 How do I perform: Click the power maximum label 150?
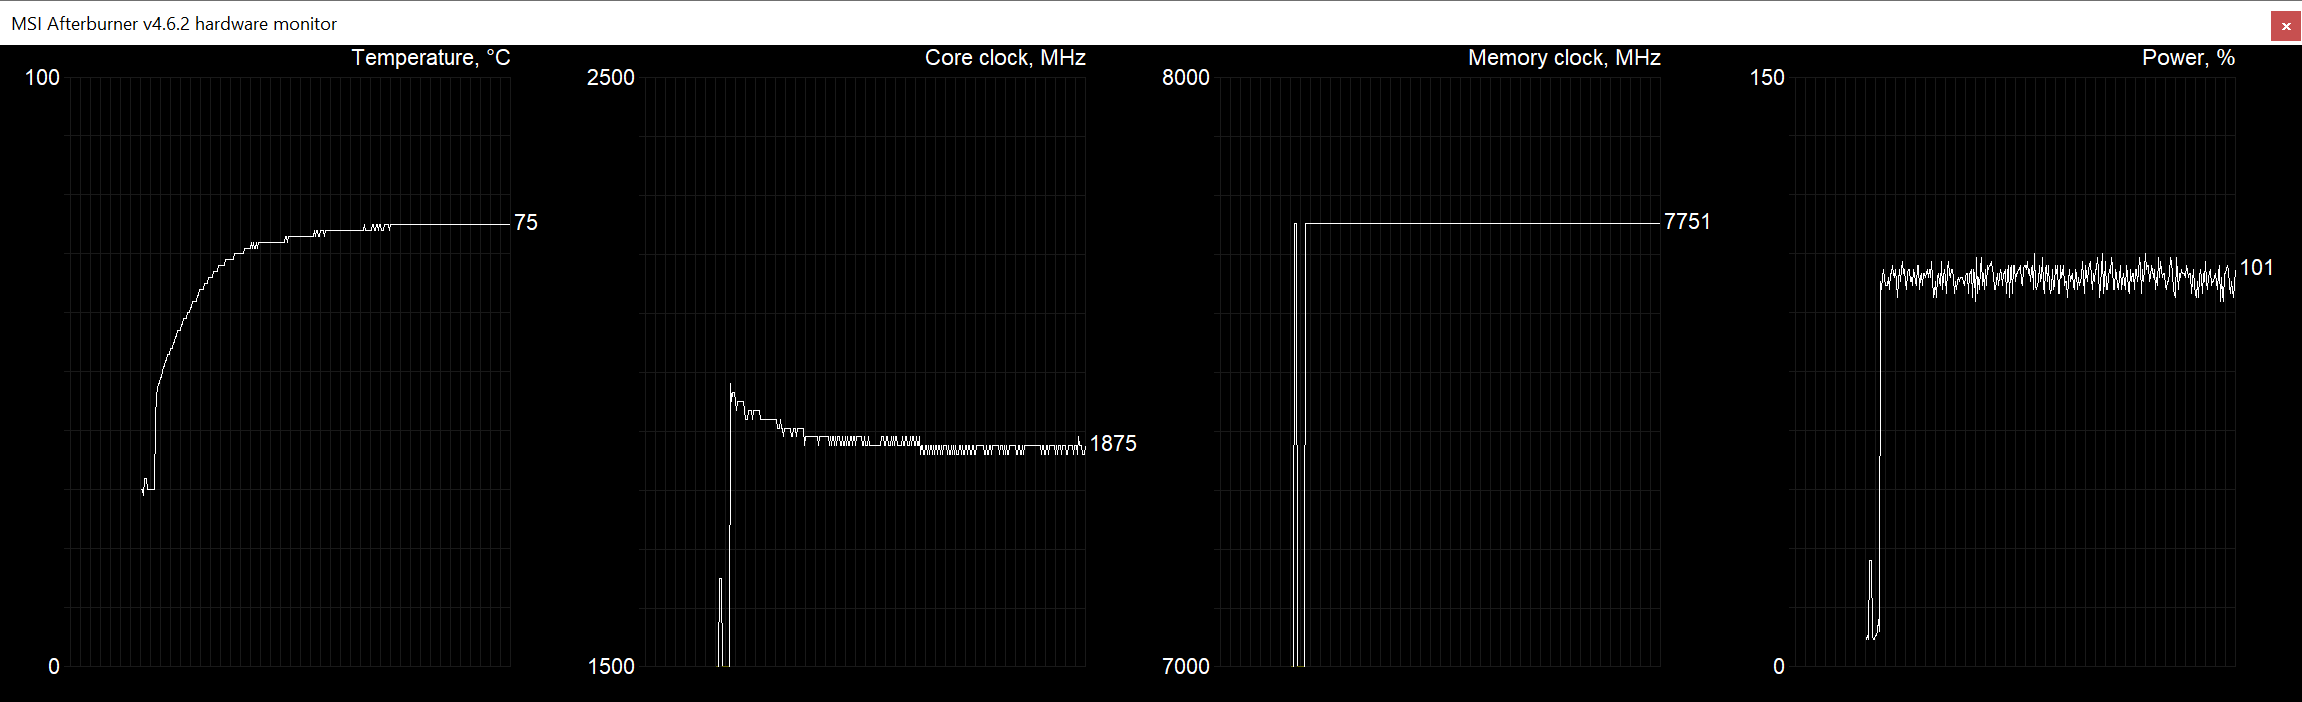1766,78
